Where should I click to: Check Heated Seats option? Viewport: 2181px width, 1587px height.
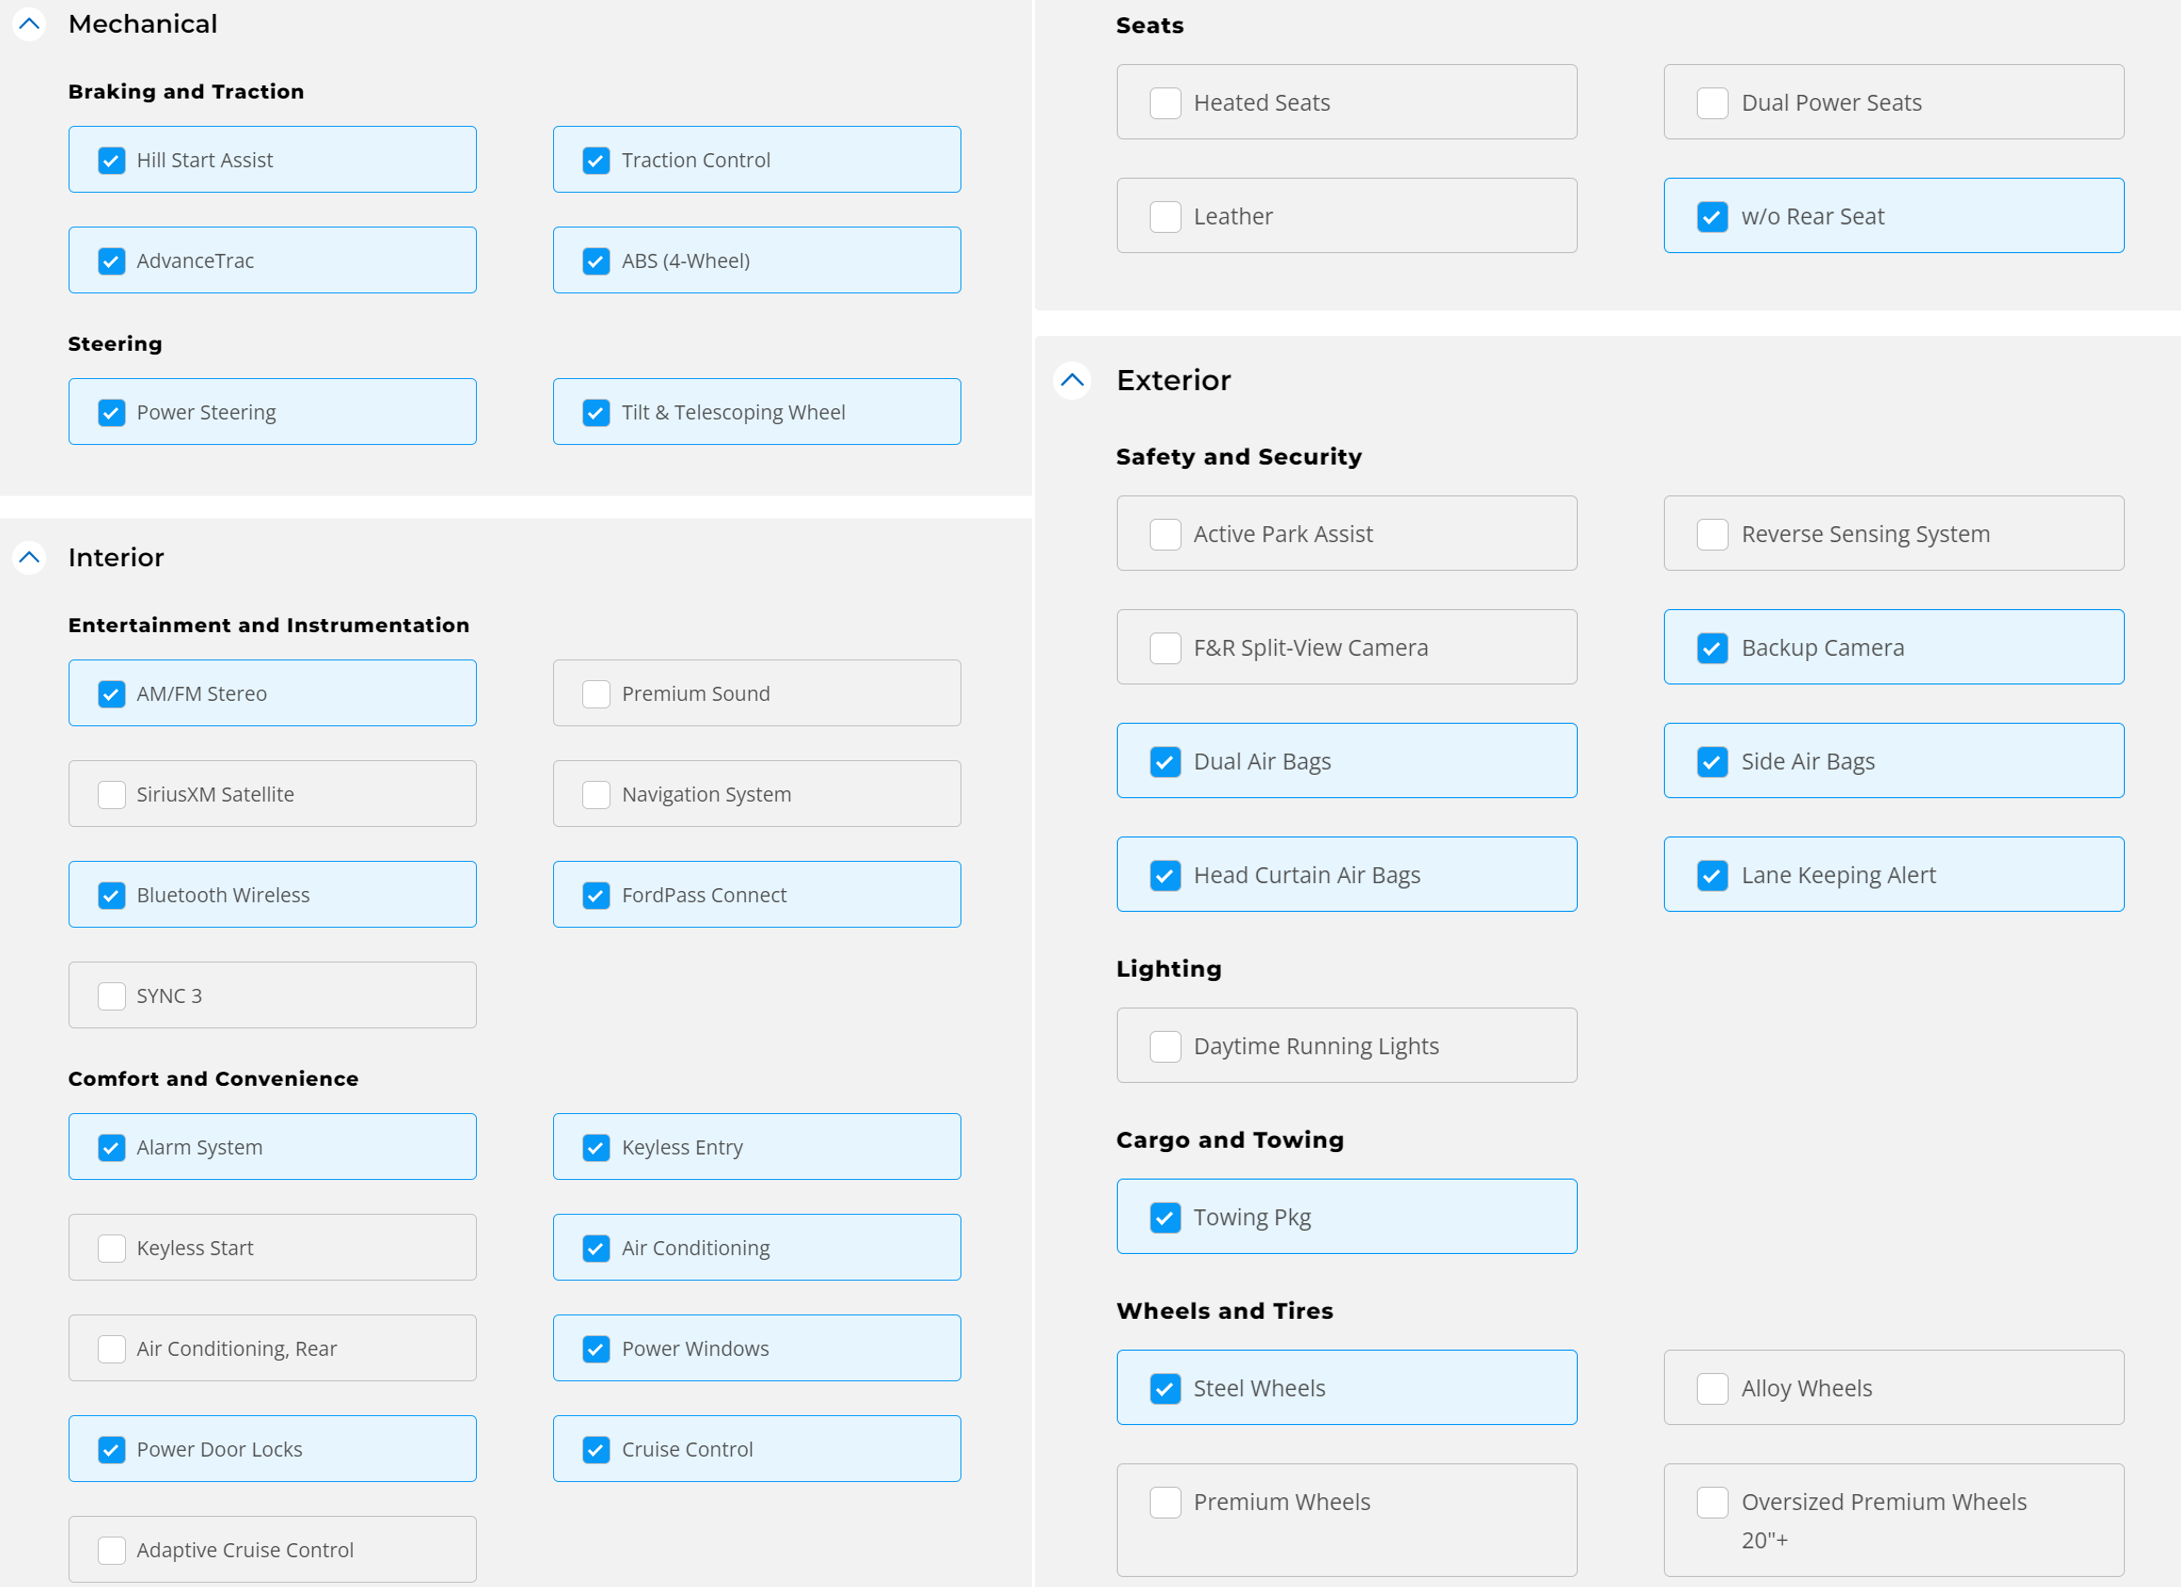[1165, 103]
